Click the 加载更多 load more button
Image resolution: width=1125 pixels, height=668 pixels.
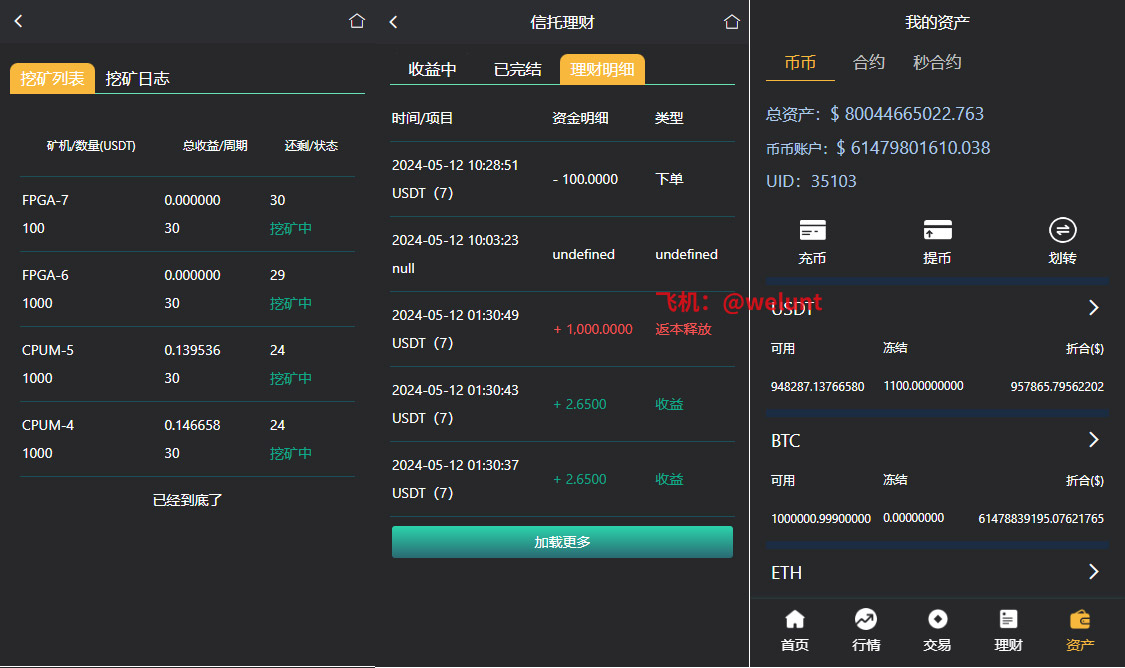(x=562, y=542)
